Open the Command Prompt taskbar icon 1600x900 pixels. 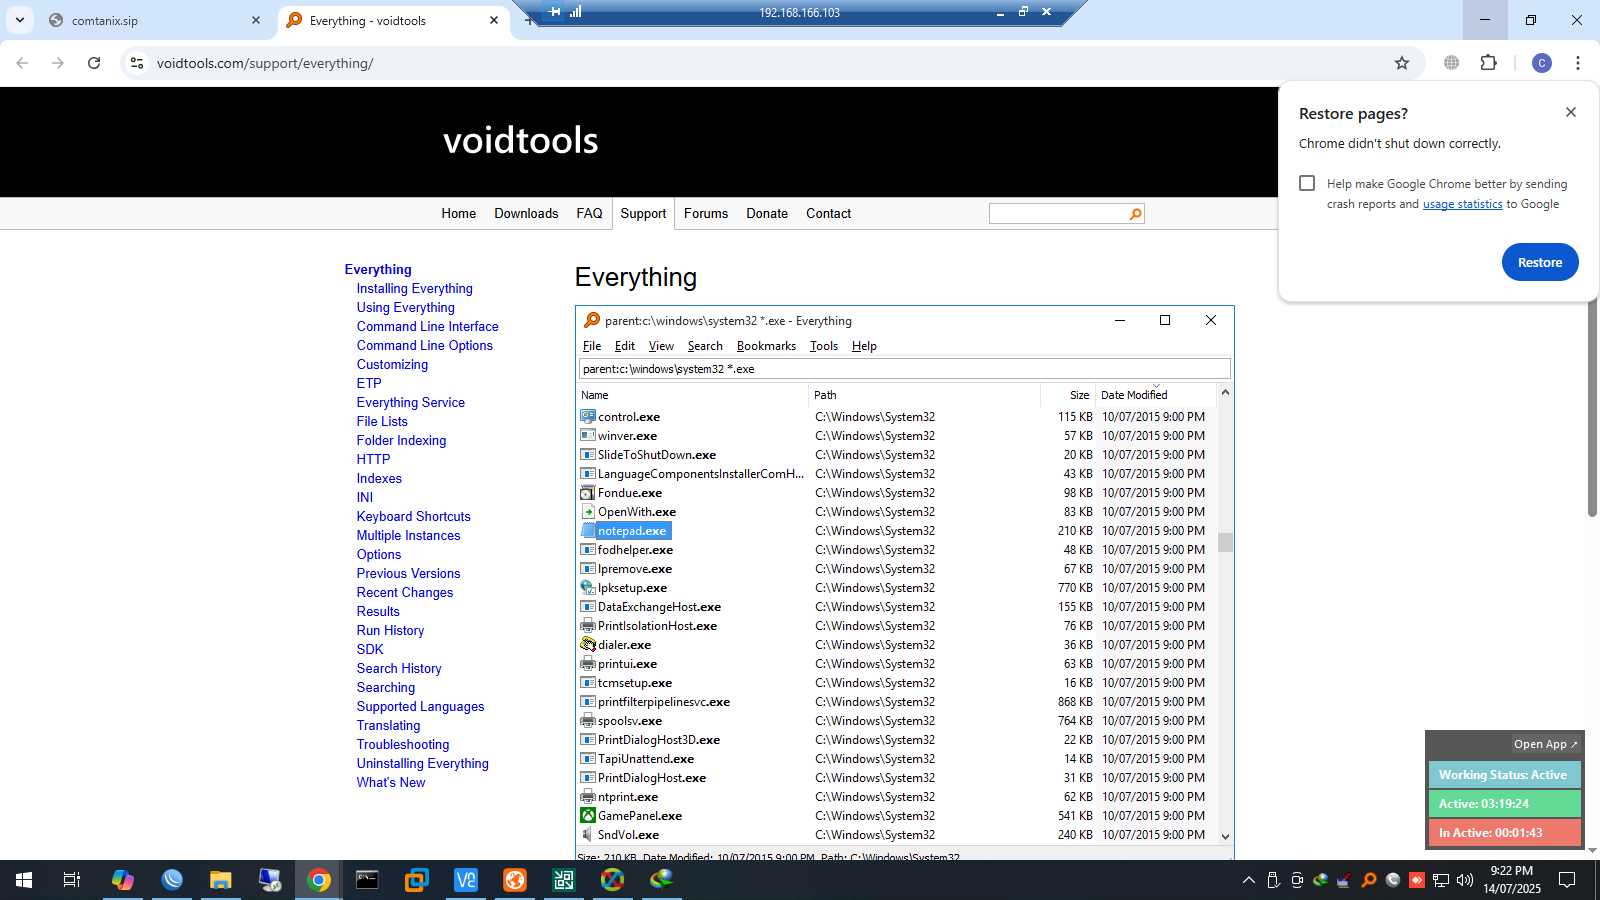point(367,880)
